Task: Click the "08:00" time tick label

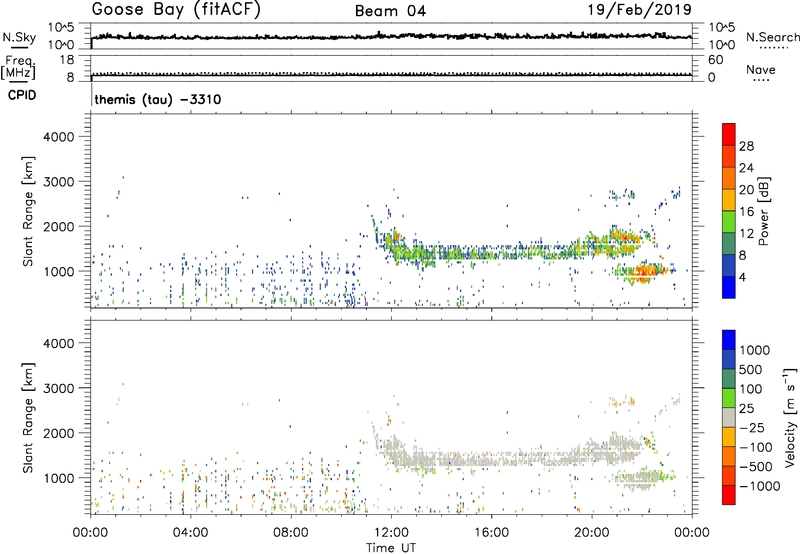Action: point(291,533)
